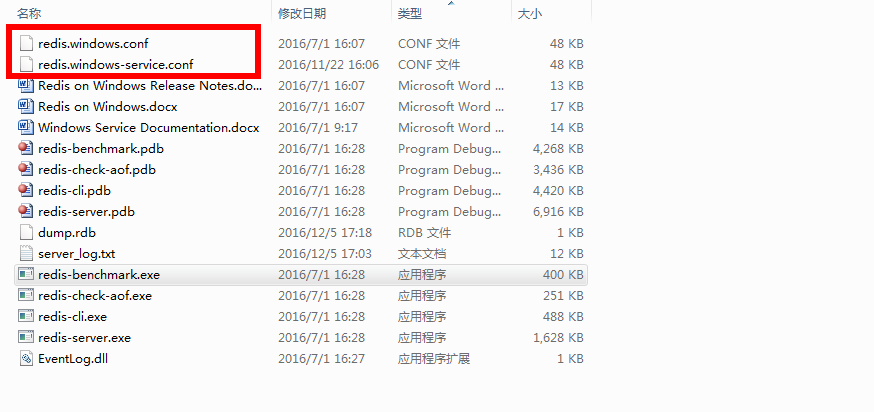The width and height of the screenshot is (874, 412).
Task: Select file name Redis on Windows.docx
Action: point(108,106)
